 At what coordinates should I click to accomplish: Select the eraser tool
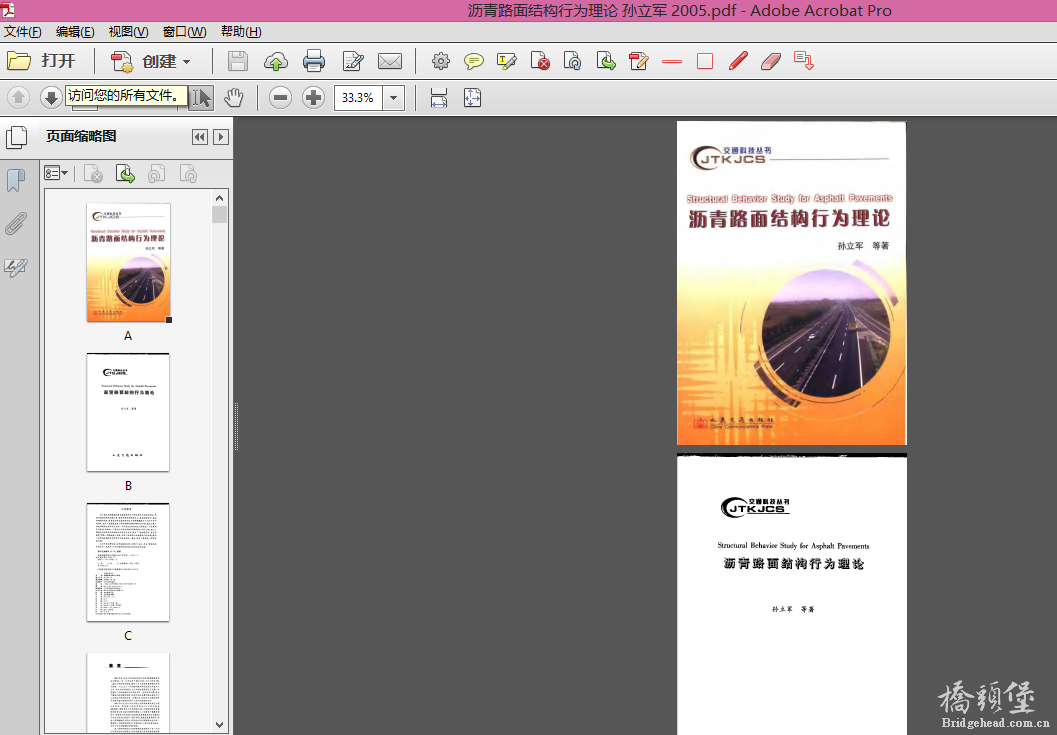tap(771, 61)
